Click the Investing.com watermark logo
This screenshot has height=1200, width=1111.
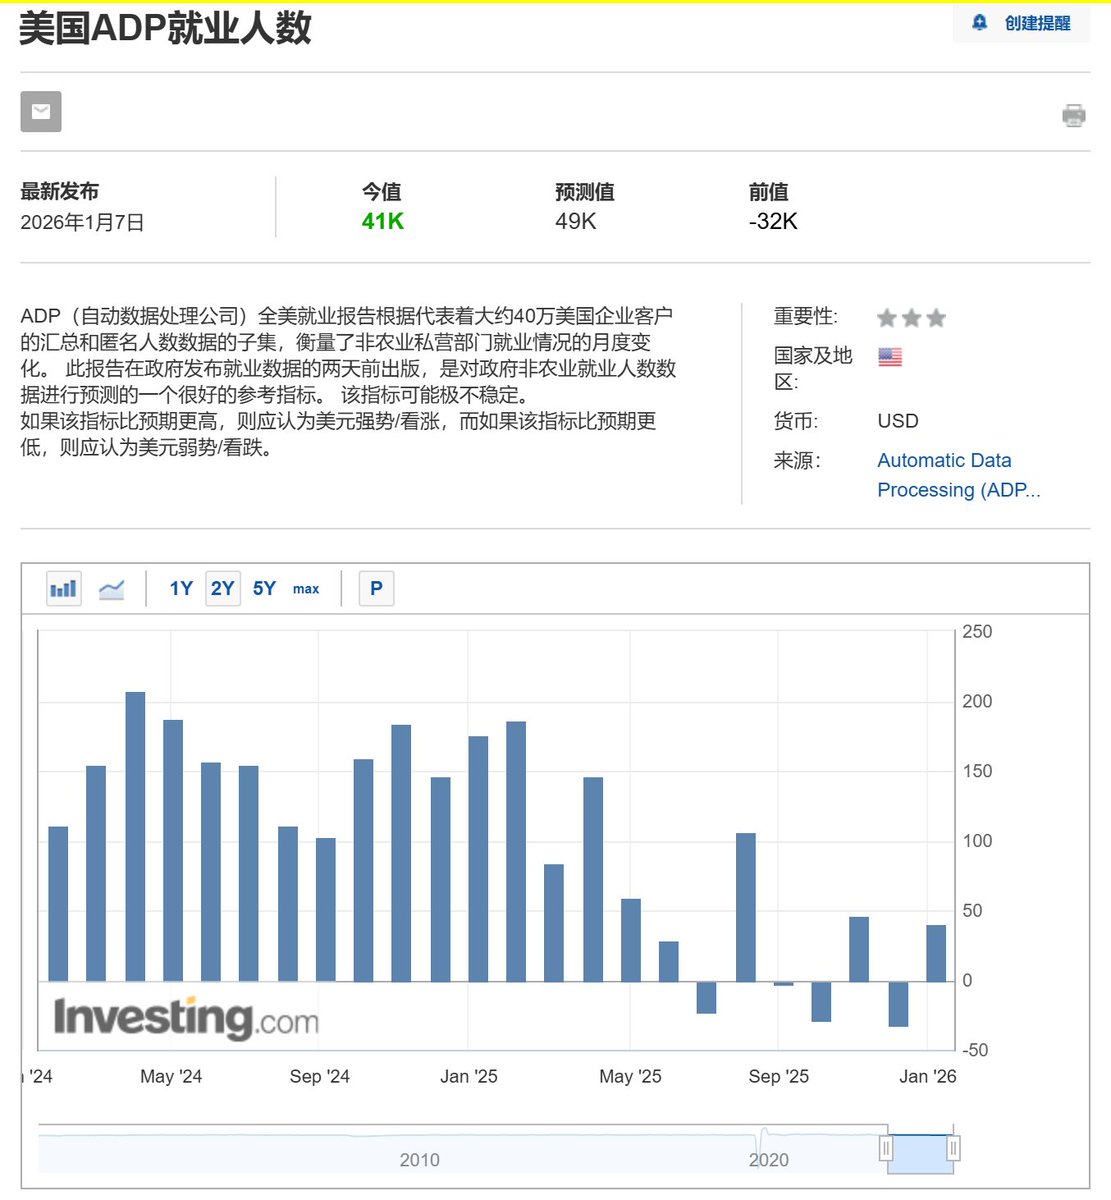(x=185, y=1019)
